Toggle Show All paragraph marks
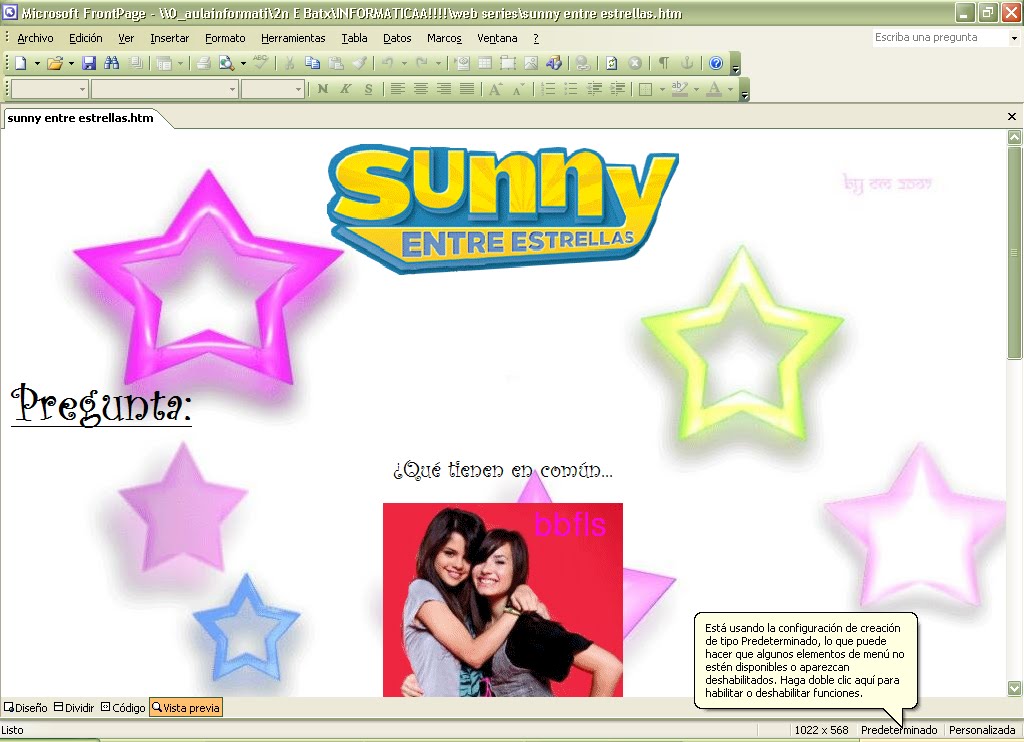This screenshot has width=1024, height=742. pyautogui.click(x=664, y=63)
